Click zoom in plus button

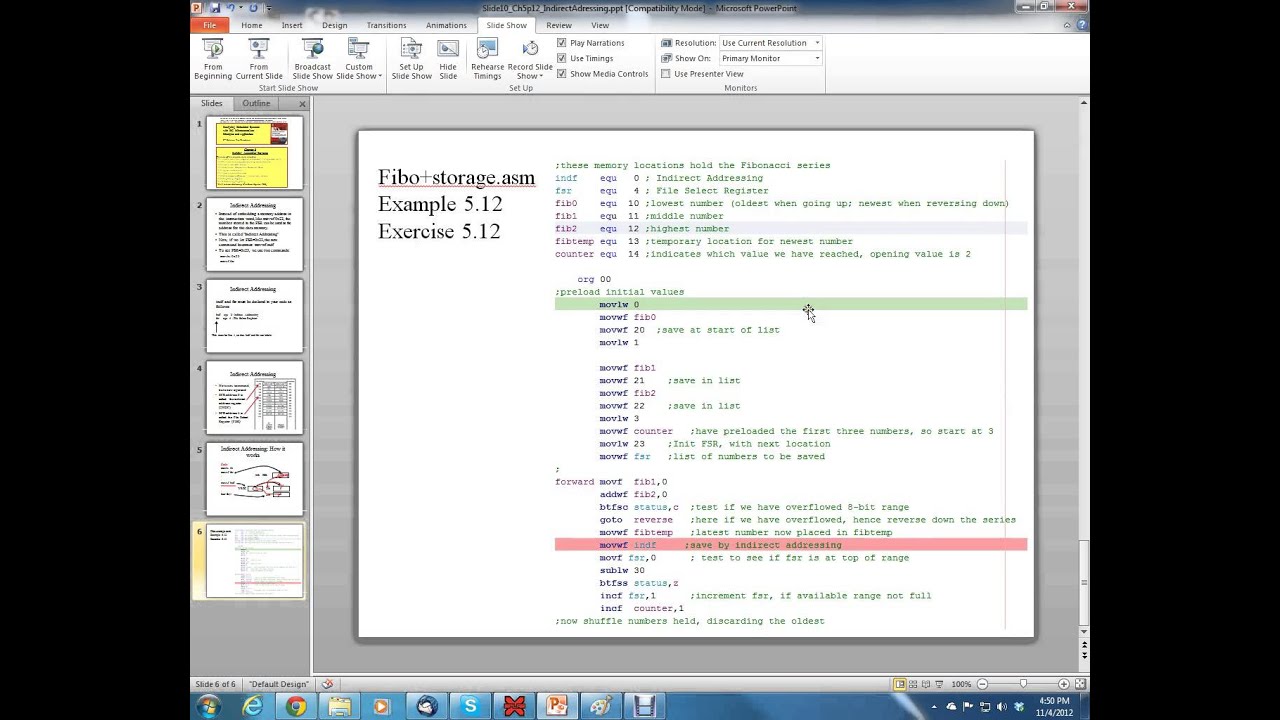(1066, 684)
